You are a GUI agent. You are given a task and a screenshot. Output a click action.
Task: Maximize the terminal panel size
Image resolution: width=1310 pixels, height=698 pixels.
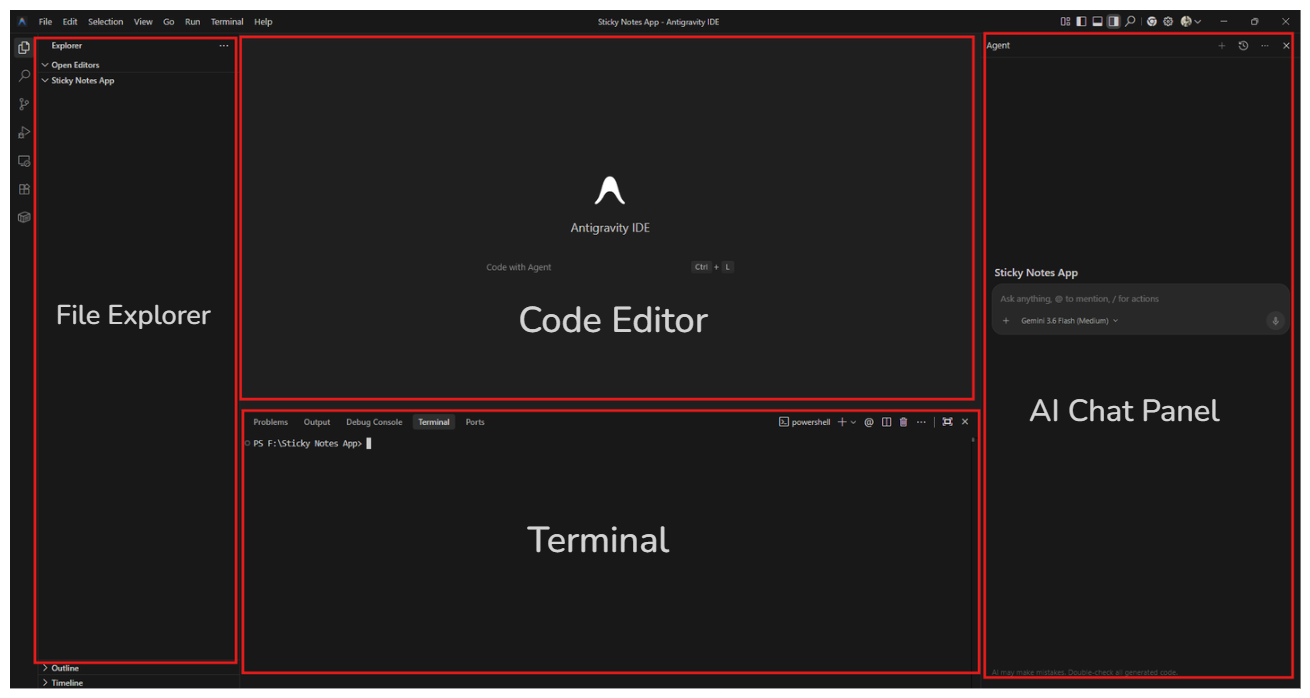(x=947, y=422)
